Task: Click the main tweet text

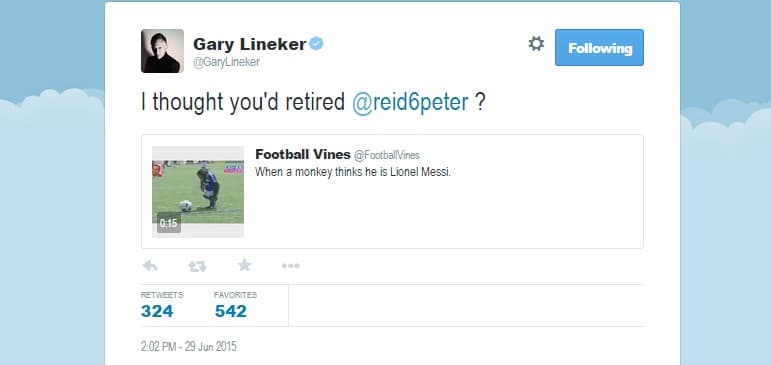Action: pyautogui.click(x=314, y=102)
